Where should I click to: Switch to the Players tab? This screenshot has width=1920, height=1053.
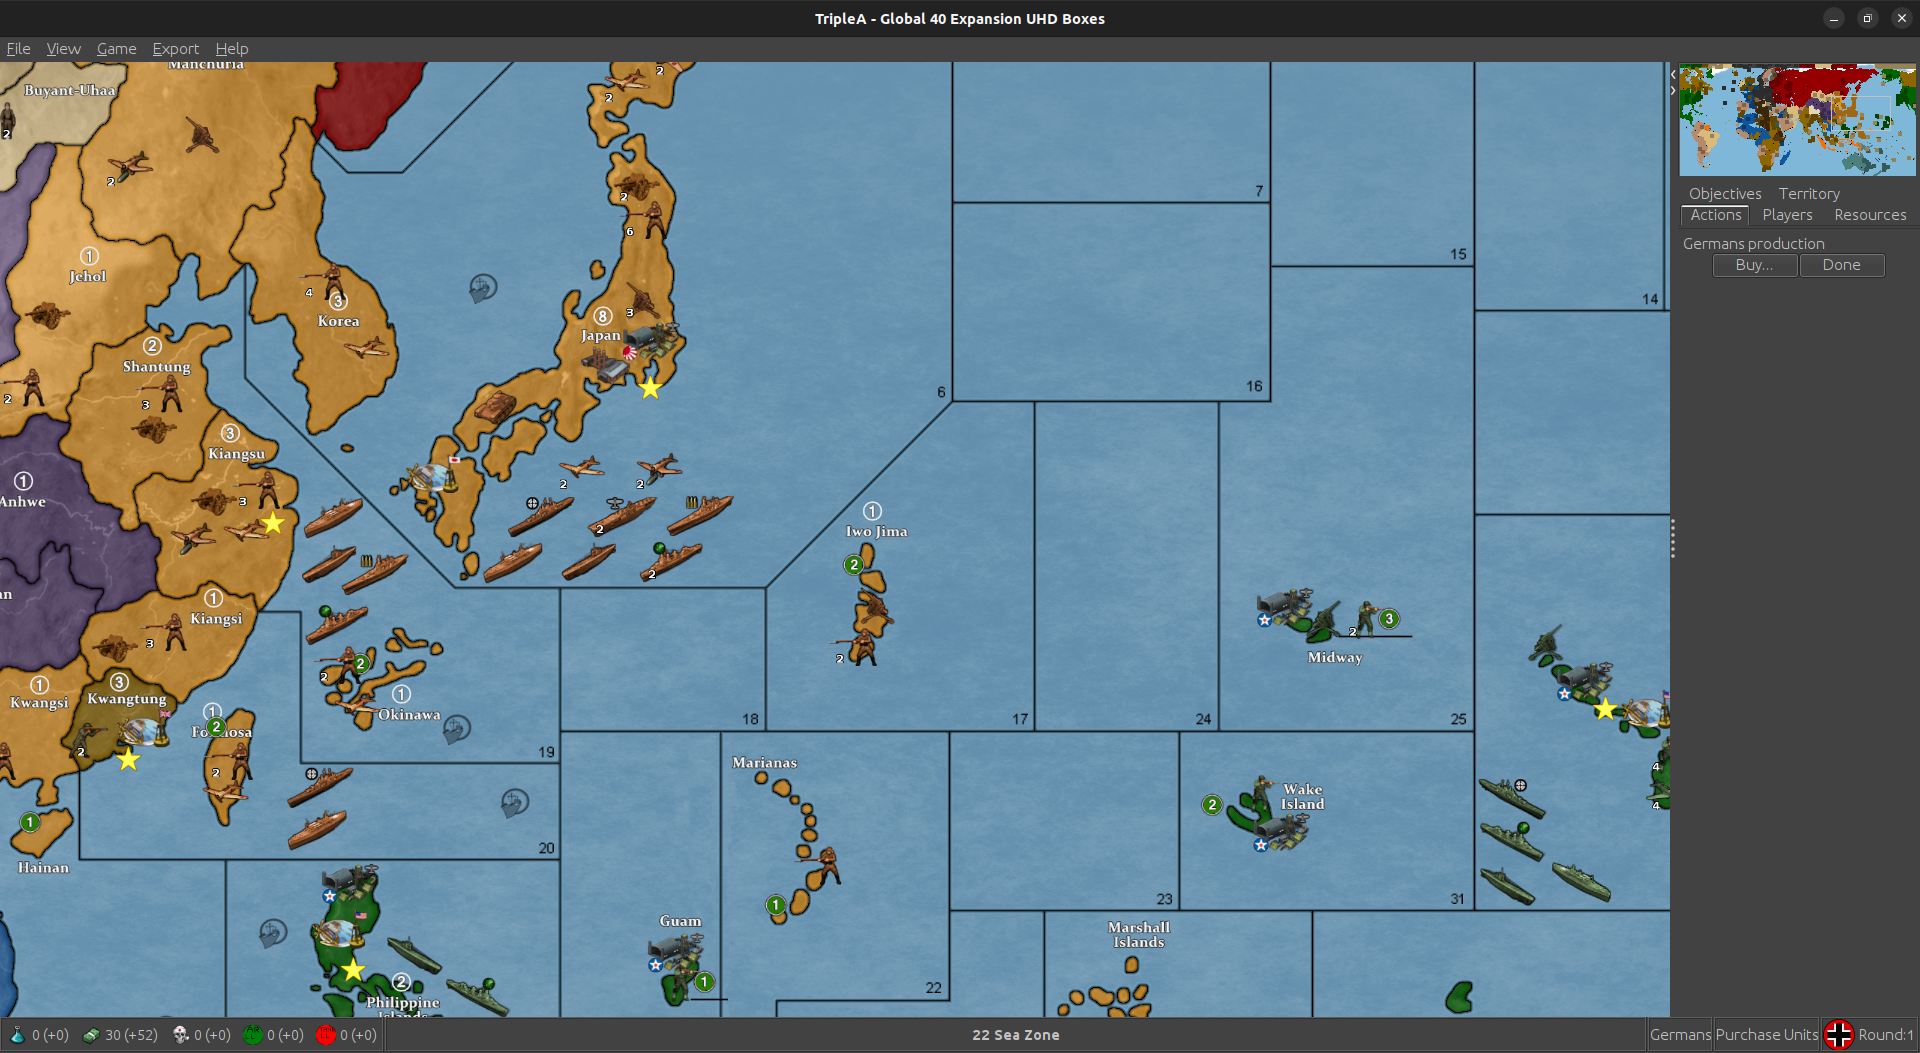1787,215
